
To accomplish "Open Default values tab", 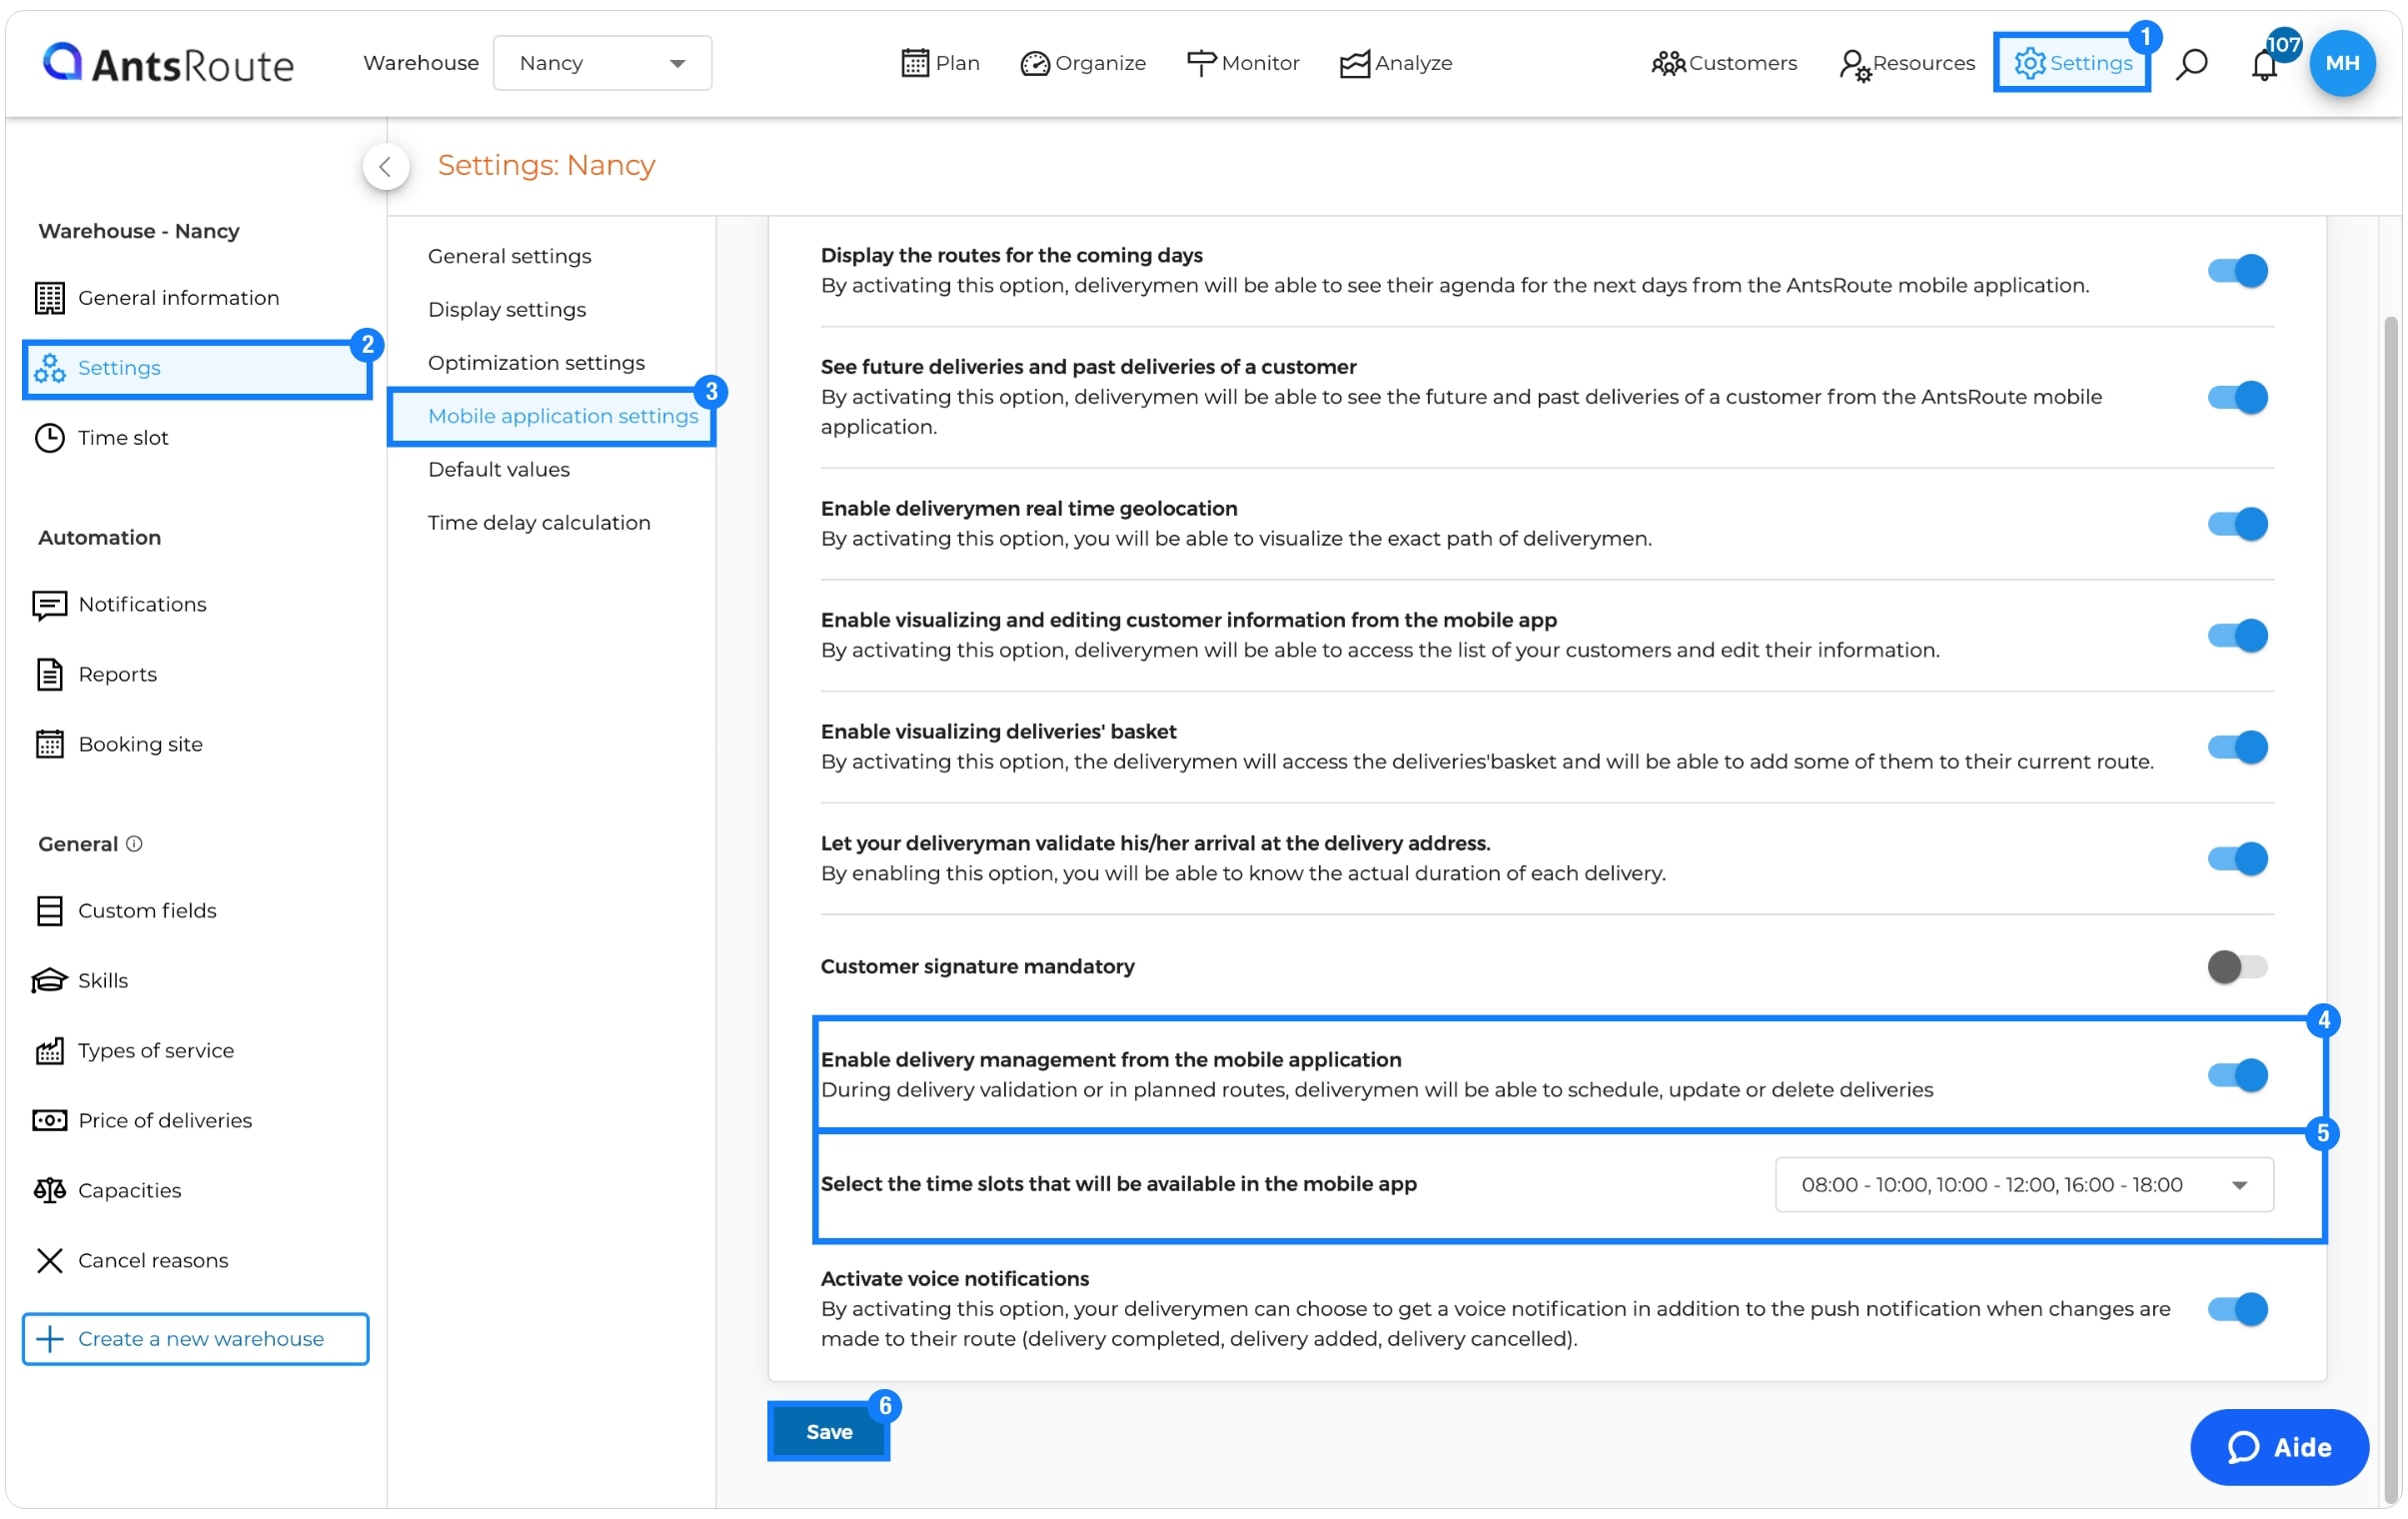I will [499, 470].
